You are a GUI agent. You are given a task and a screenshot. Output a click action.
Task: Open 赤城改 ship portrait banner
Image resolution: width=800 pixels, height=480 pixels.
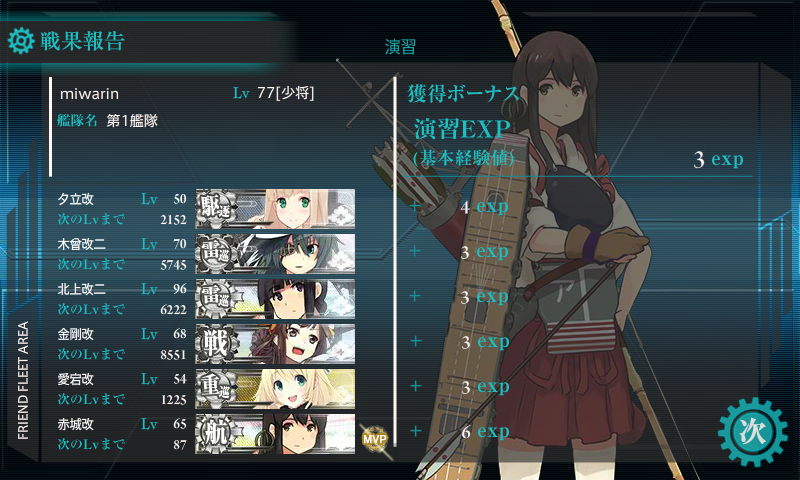click(276, 434)
